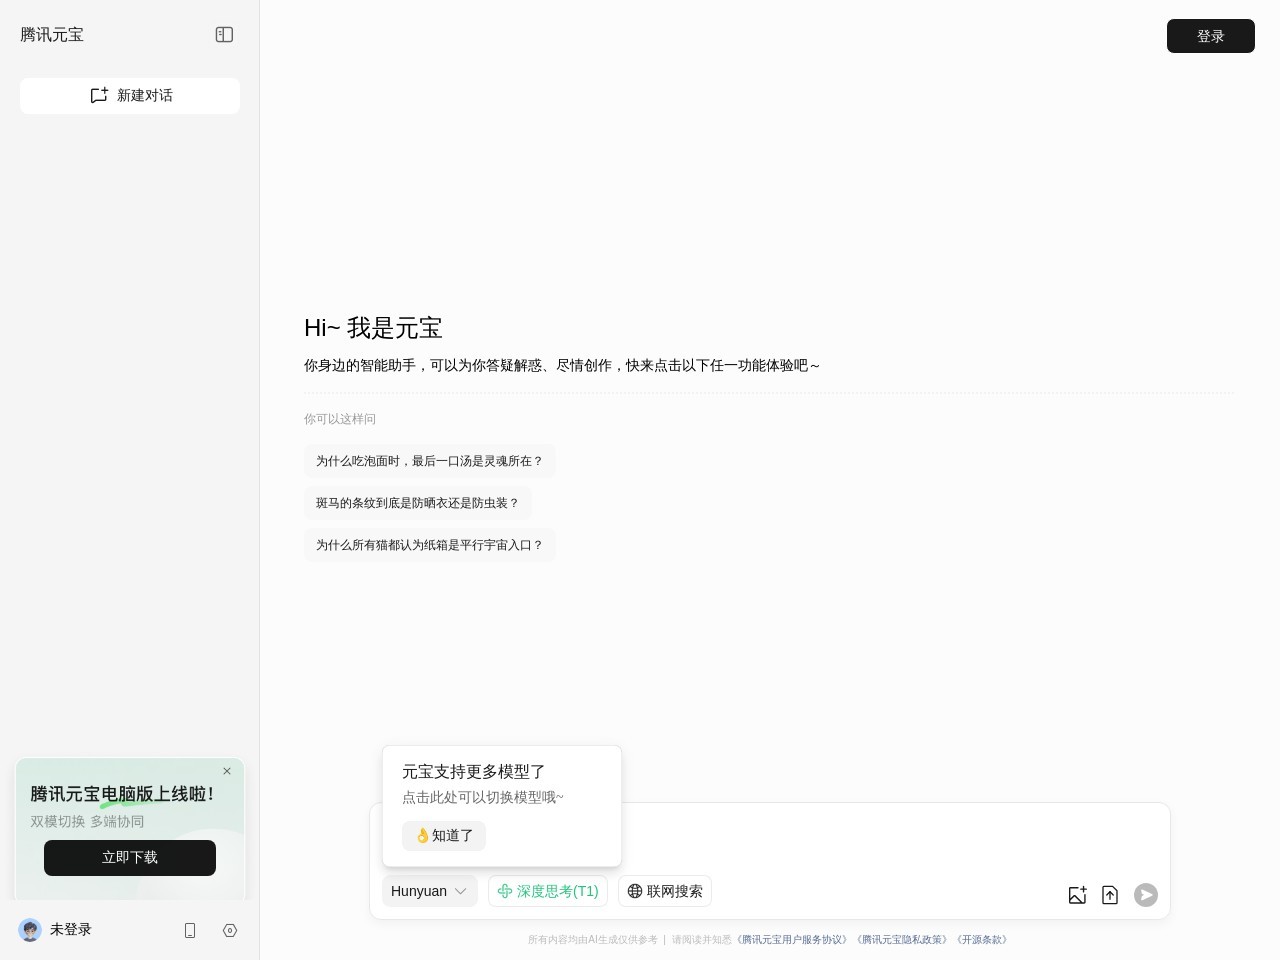1280x960 pixels.
Task: Click the 未登录 account label
Action: 71,930
